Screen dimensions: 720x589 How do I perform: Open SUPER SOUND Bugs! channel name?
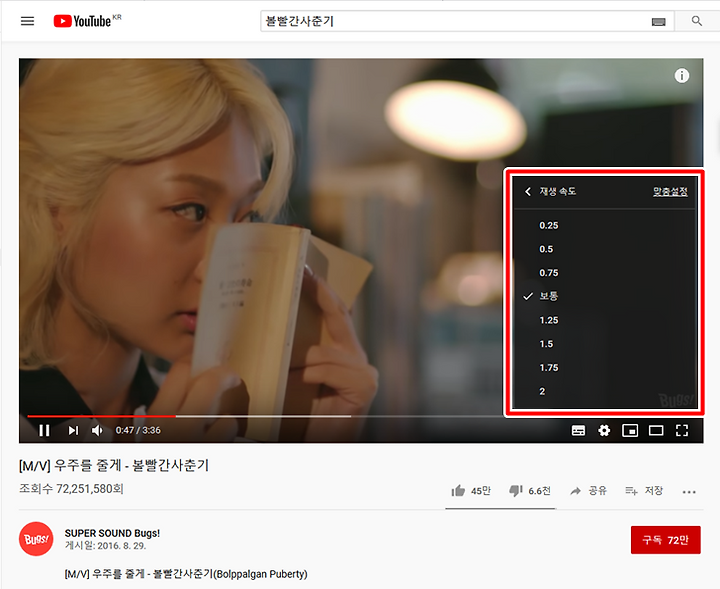[x=112, y=533]
